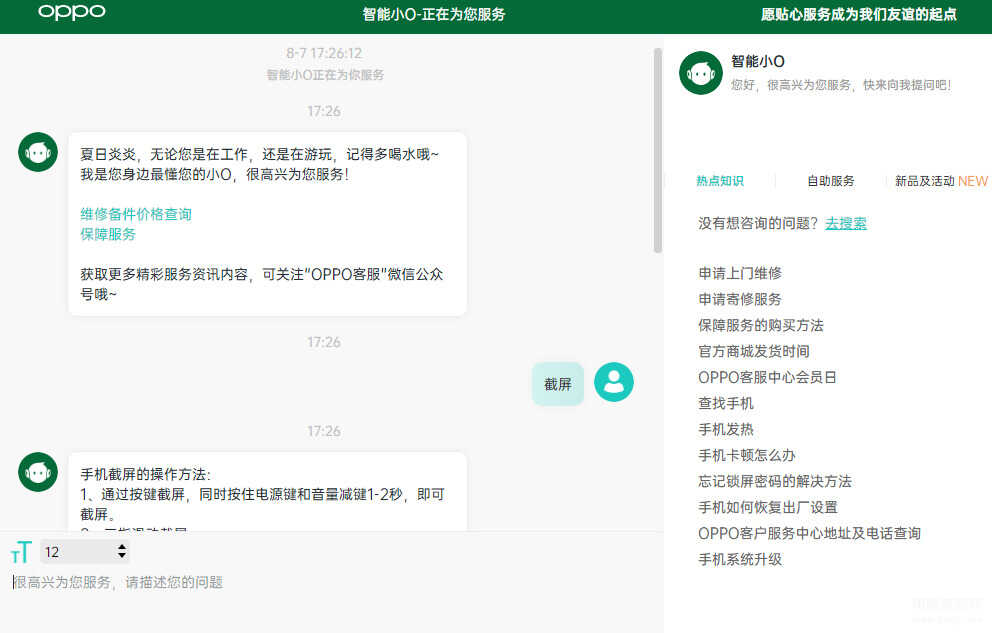
Task: Click the robot avatar beside the summer greeting
Action: tap(38, 152)
